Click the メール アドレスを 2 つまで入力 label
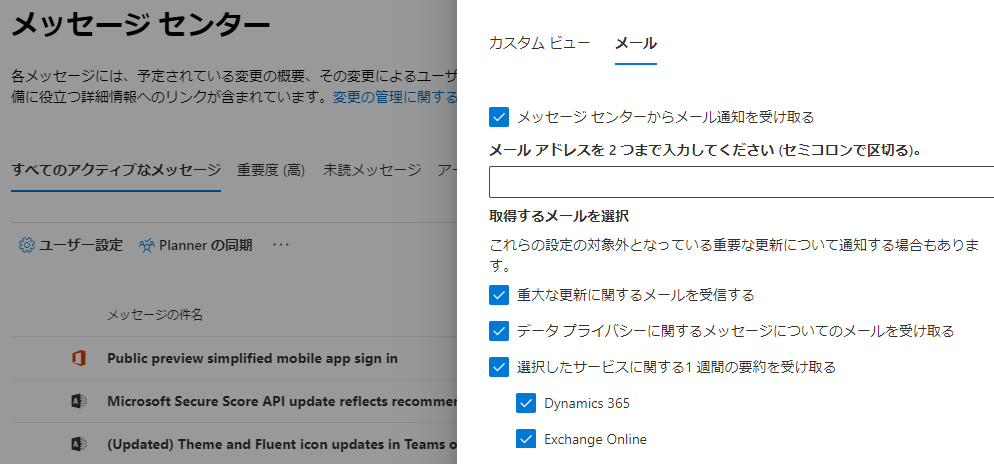994x464 pixels. pyautogui.click(x=705, y=150)
